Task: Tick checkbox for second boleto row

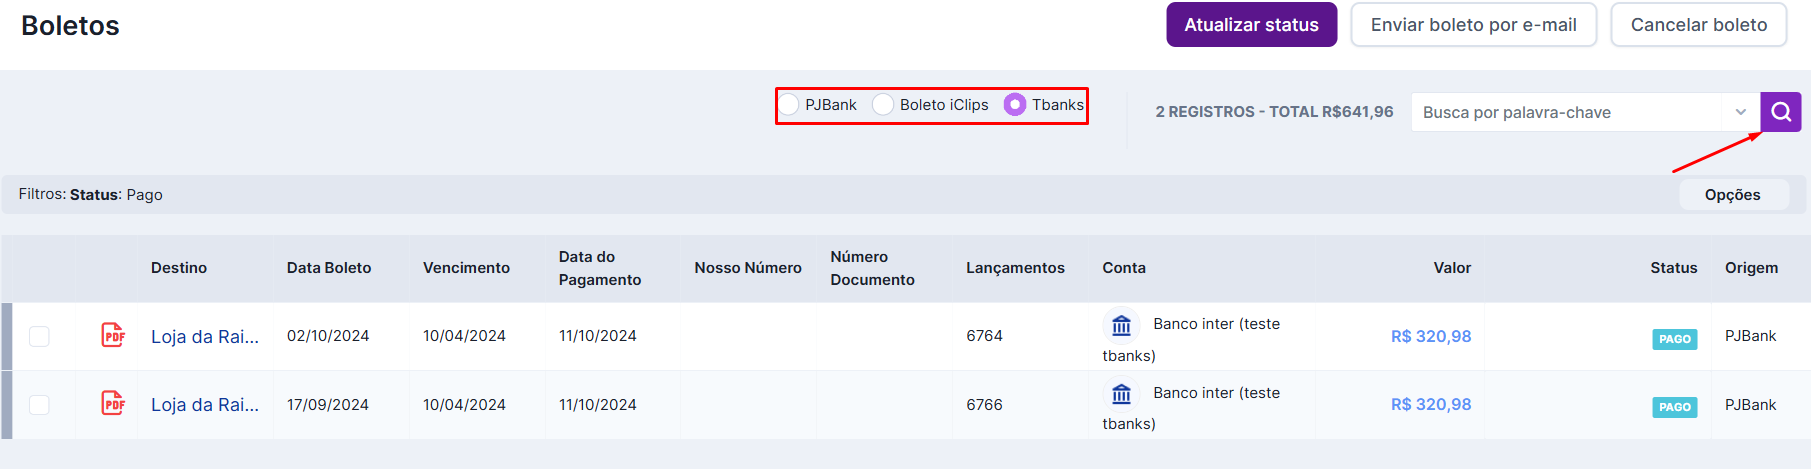Action: pyautogui.click(x=39, y=404)
